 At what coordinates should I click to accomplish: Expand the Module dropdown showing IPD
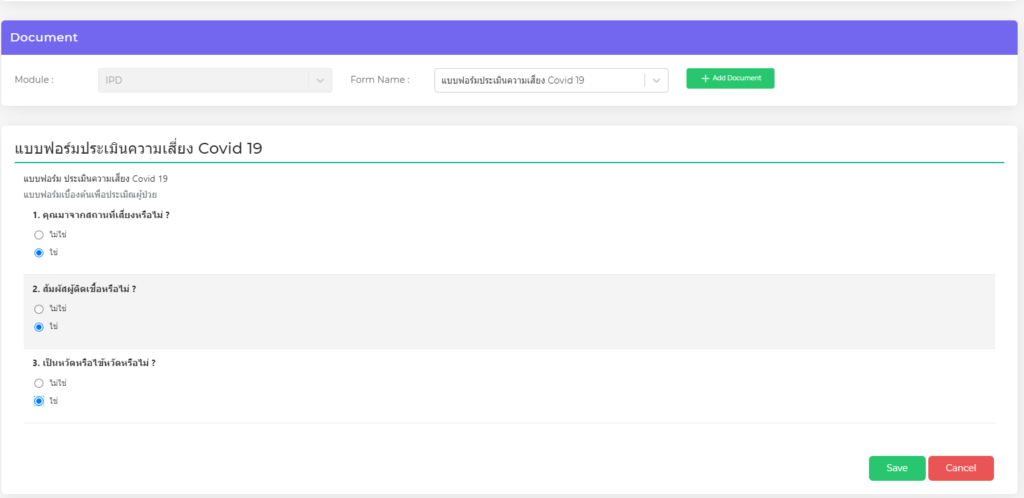[x=205, y=80]
